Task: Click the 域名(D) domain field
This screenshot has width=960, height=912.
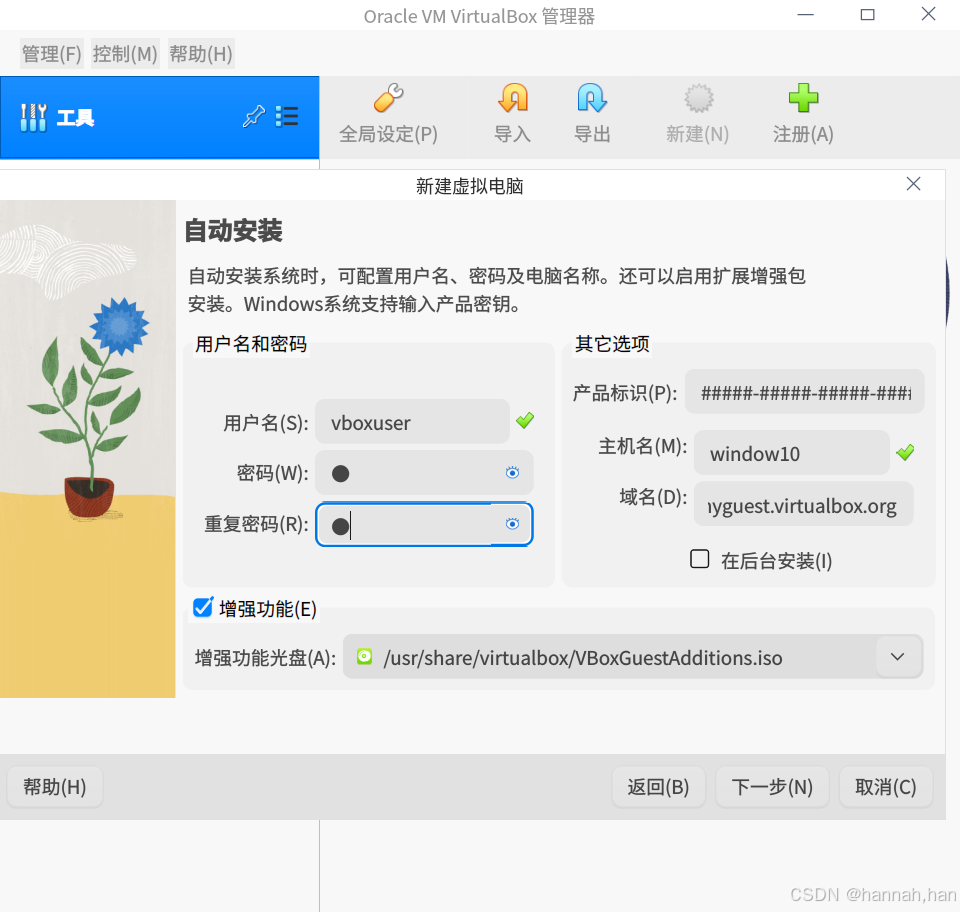Action: pos(803,504)
